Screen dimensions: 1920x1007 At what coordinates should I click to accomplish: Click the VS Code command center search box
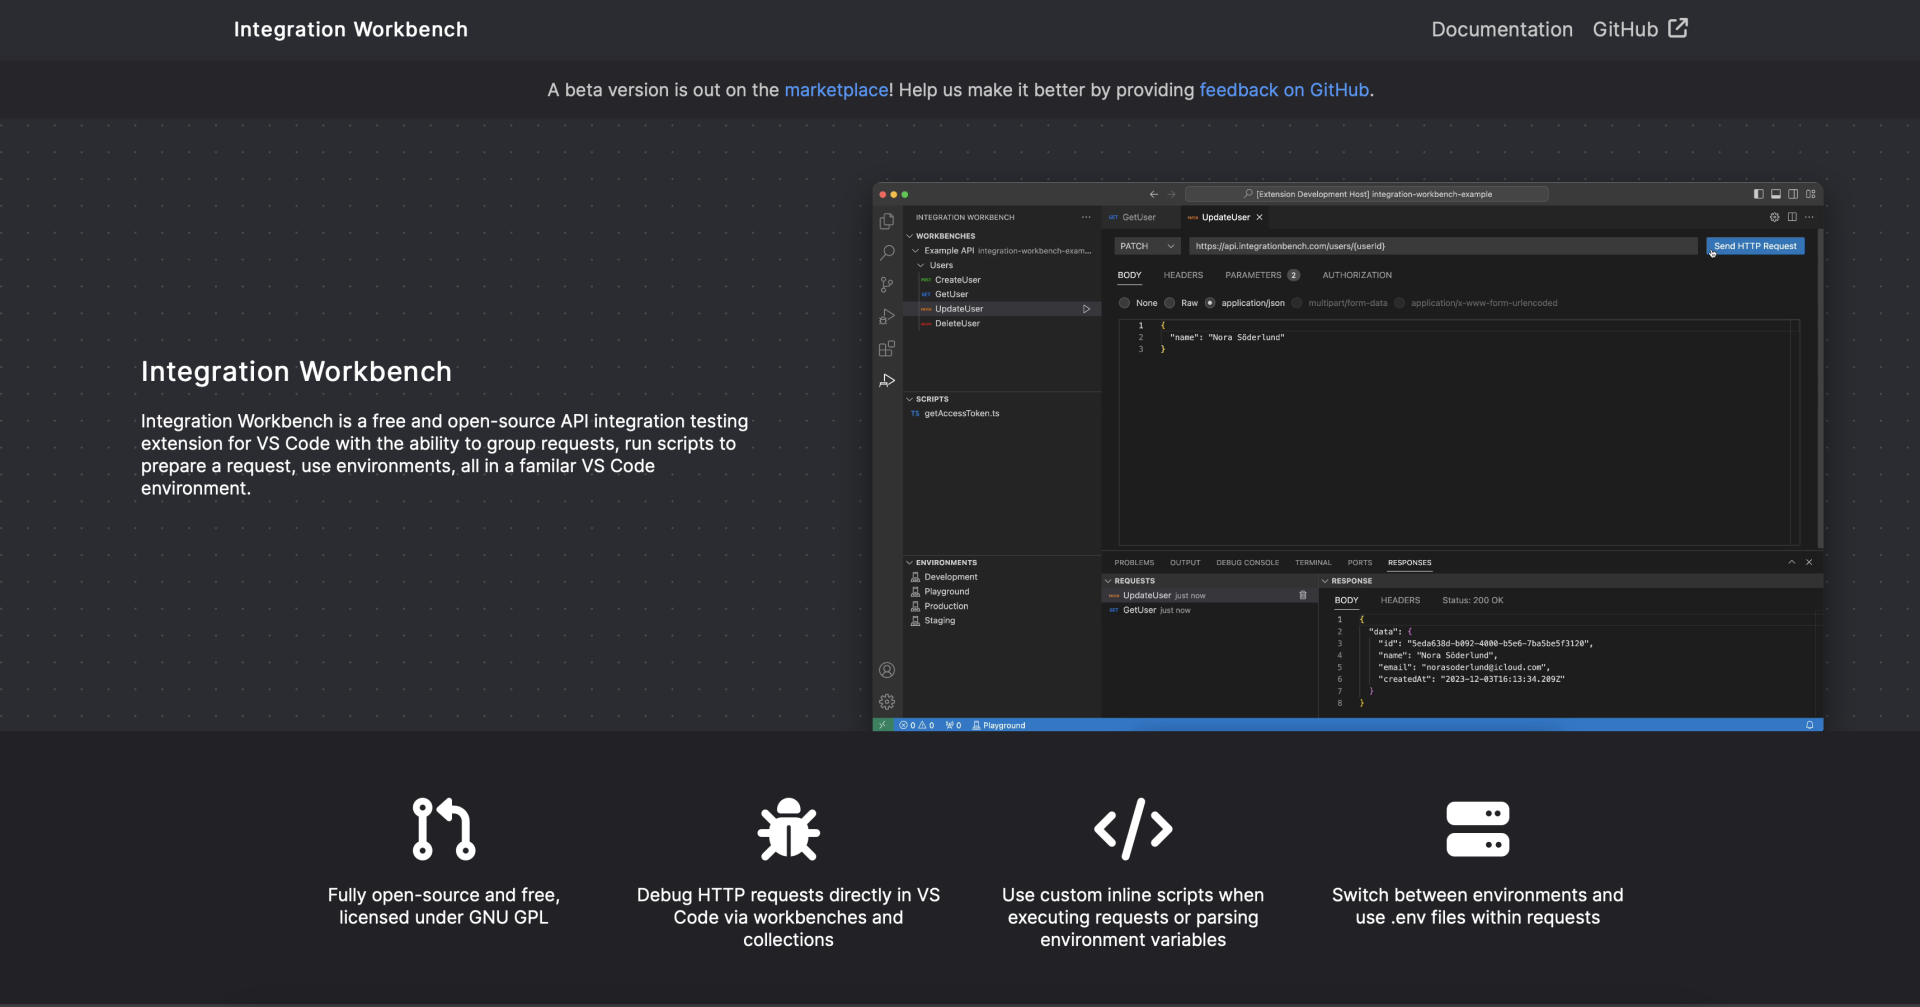pyautogui.click(x=1367, y=194)
